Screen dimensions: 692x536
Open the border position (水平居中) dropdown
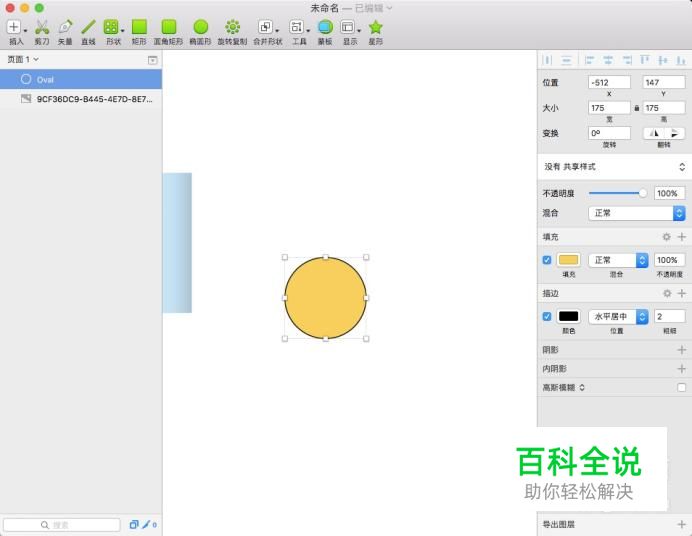(x=618, y=316)
